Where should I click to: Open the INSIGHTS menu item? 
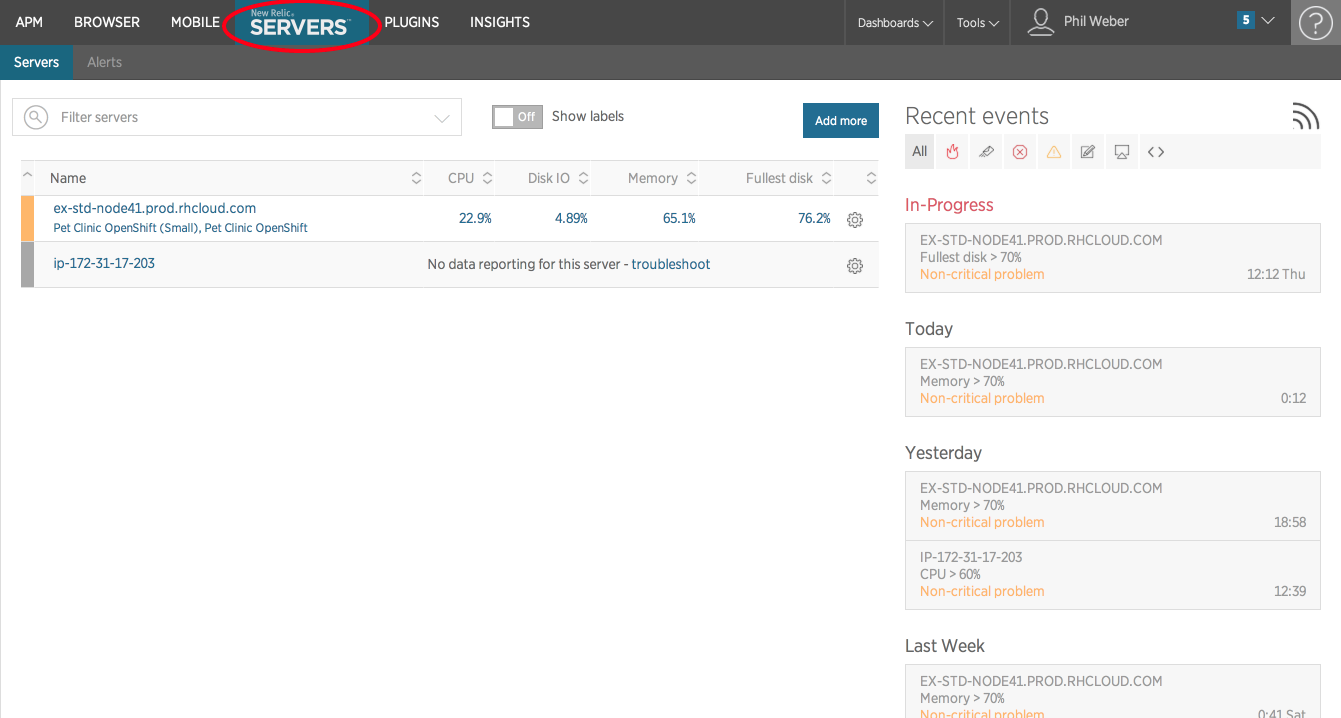point(500,22)
